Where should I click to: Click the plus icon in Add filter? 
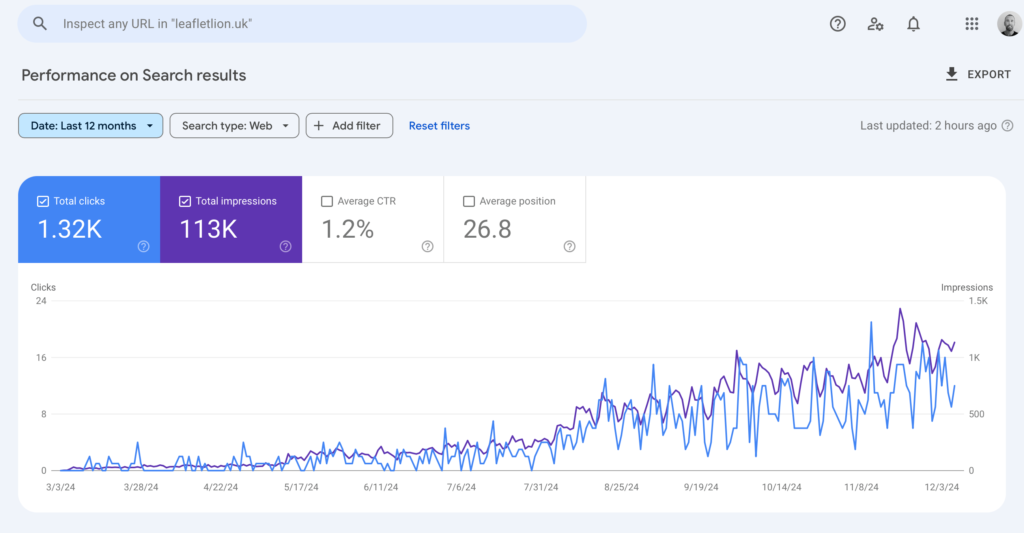pyautogui.click(x=319, y=125)
